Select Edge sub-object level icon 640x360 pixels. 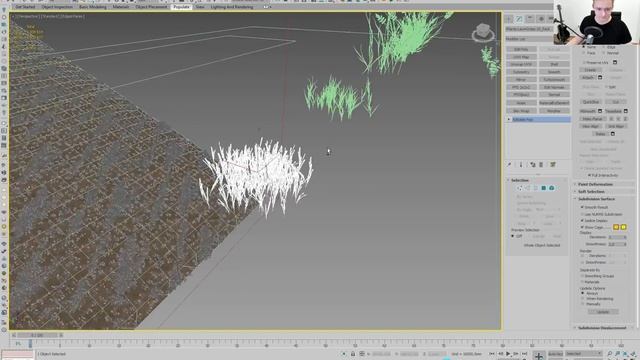pos(527,188)
